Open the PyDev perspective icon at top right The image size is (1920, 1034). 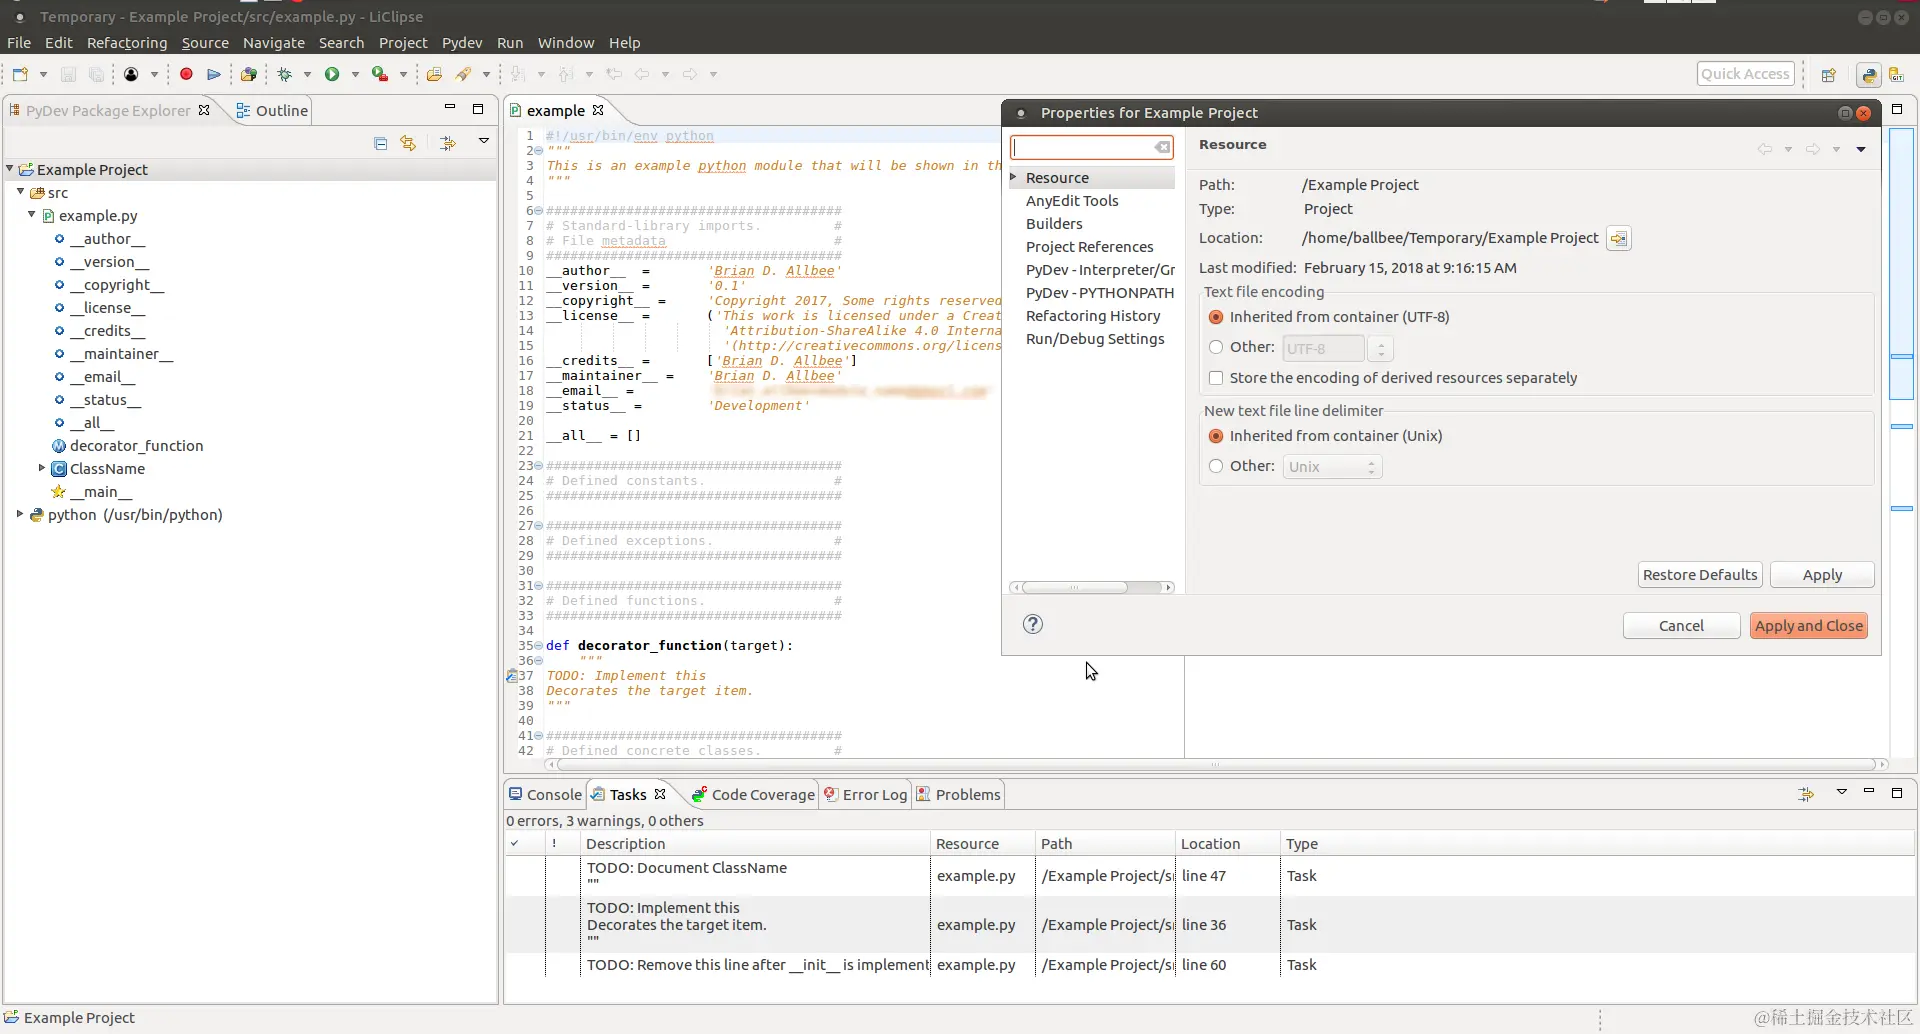[1868, 74]
